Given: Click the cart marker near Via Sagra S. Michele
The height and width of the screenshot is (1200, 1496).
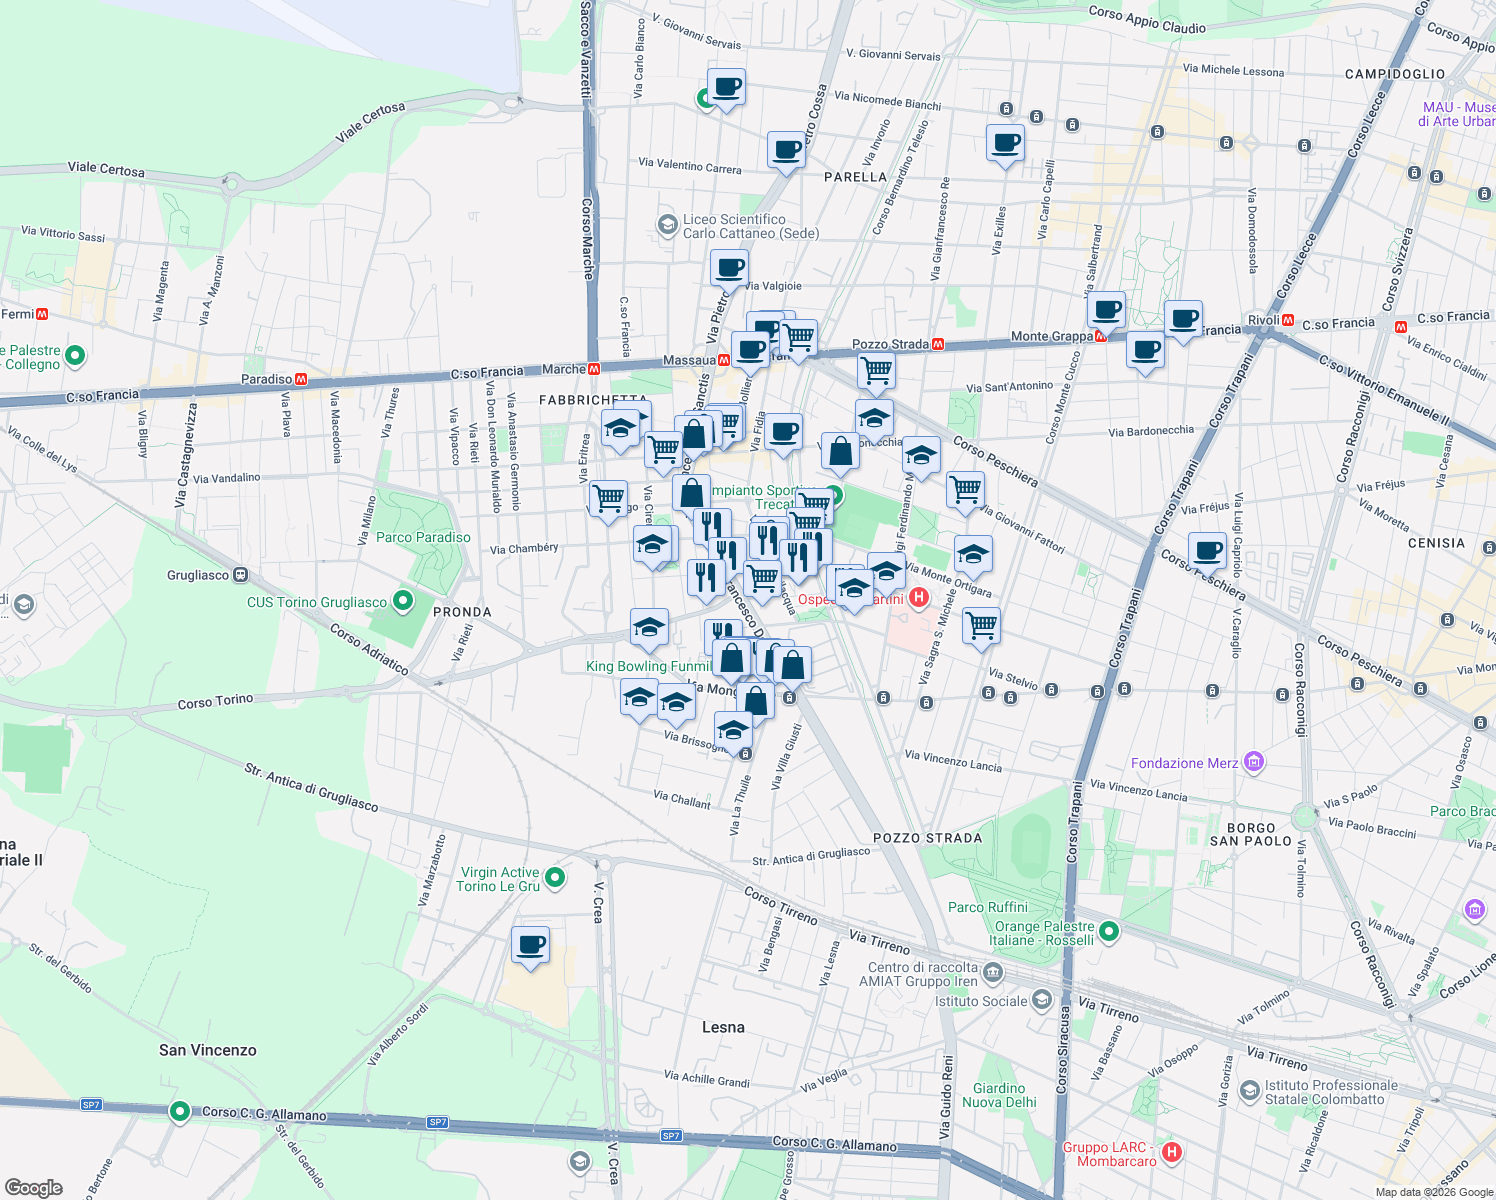Looking at the screenshot, I should point(981,628).
